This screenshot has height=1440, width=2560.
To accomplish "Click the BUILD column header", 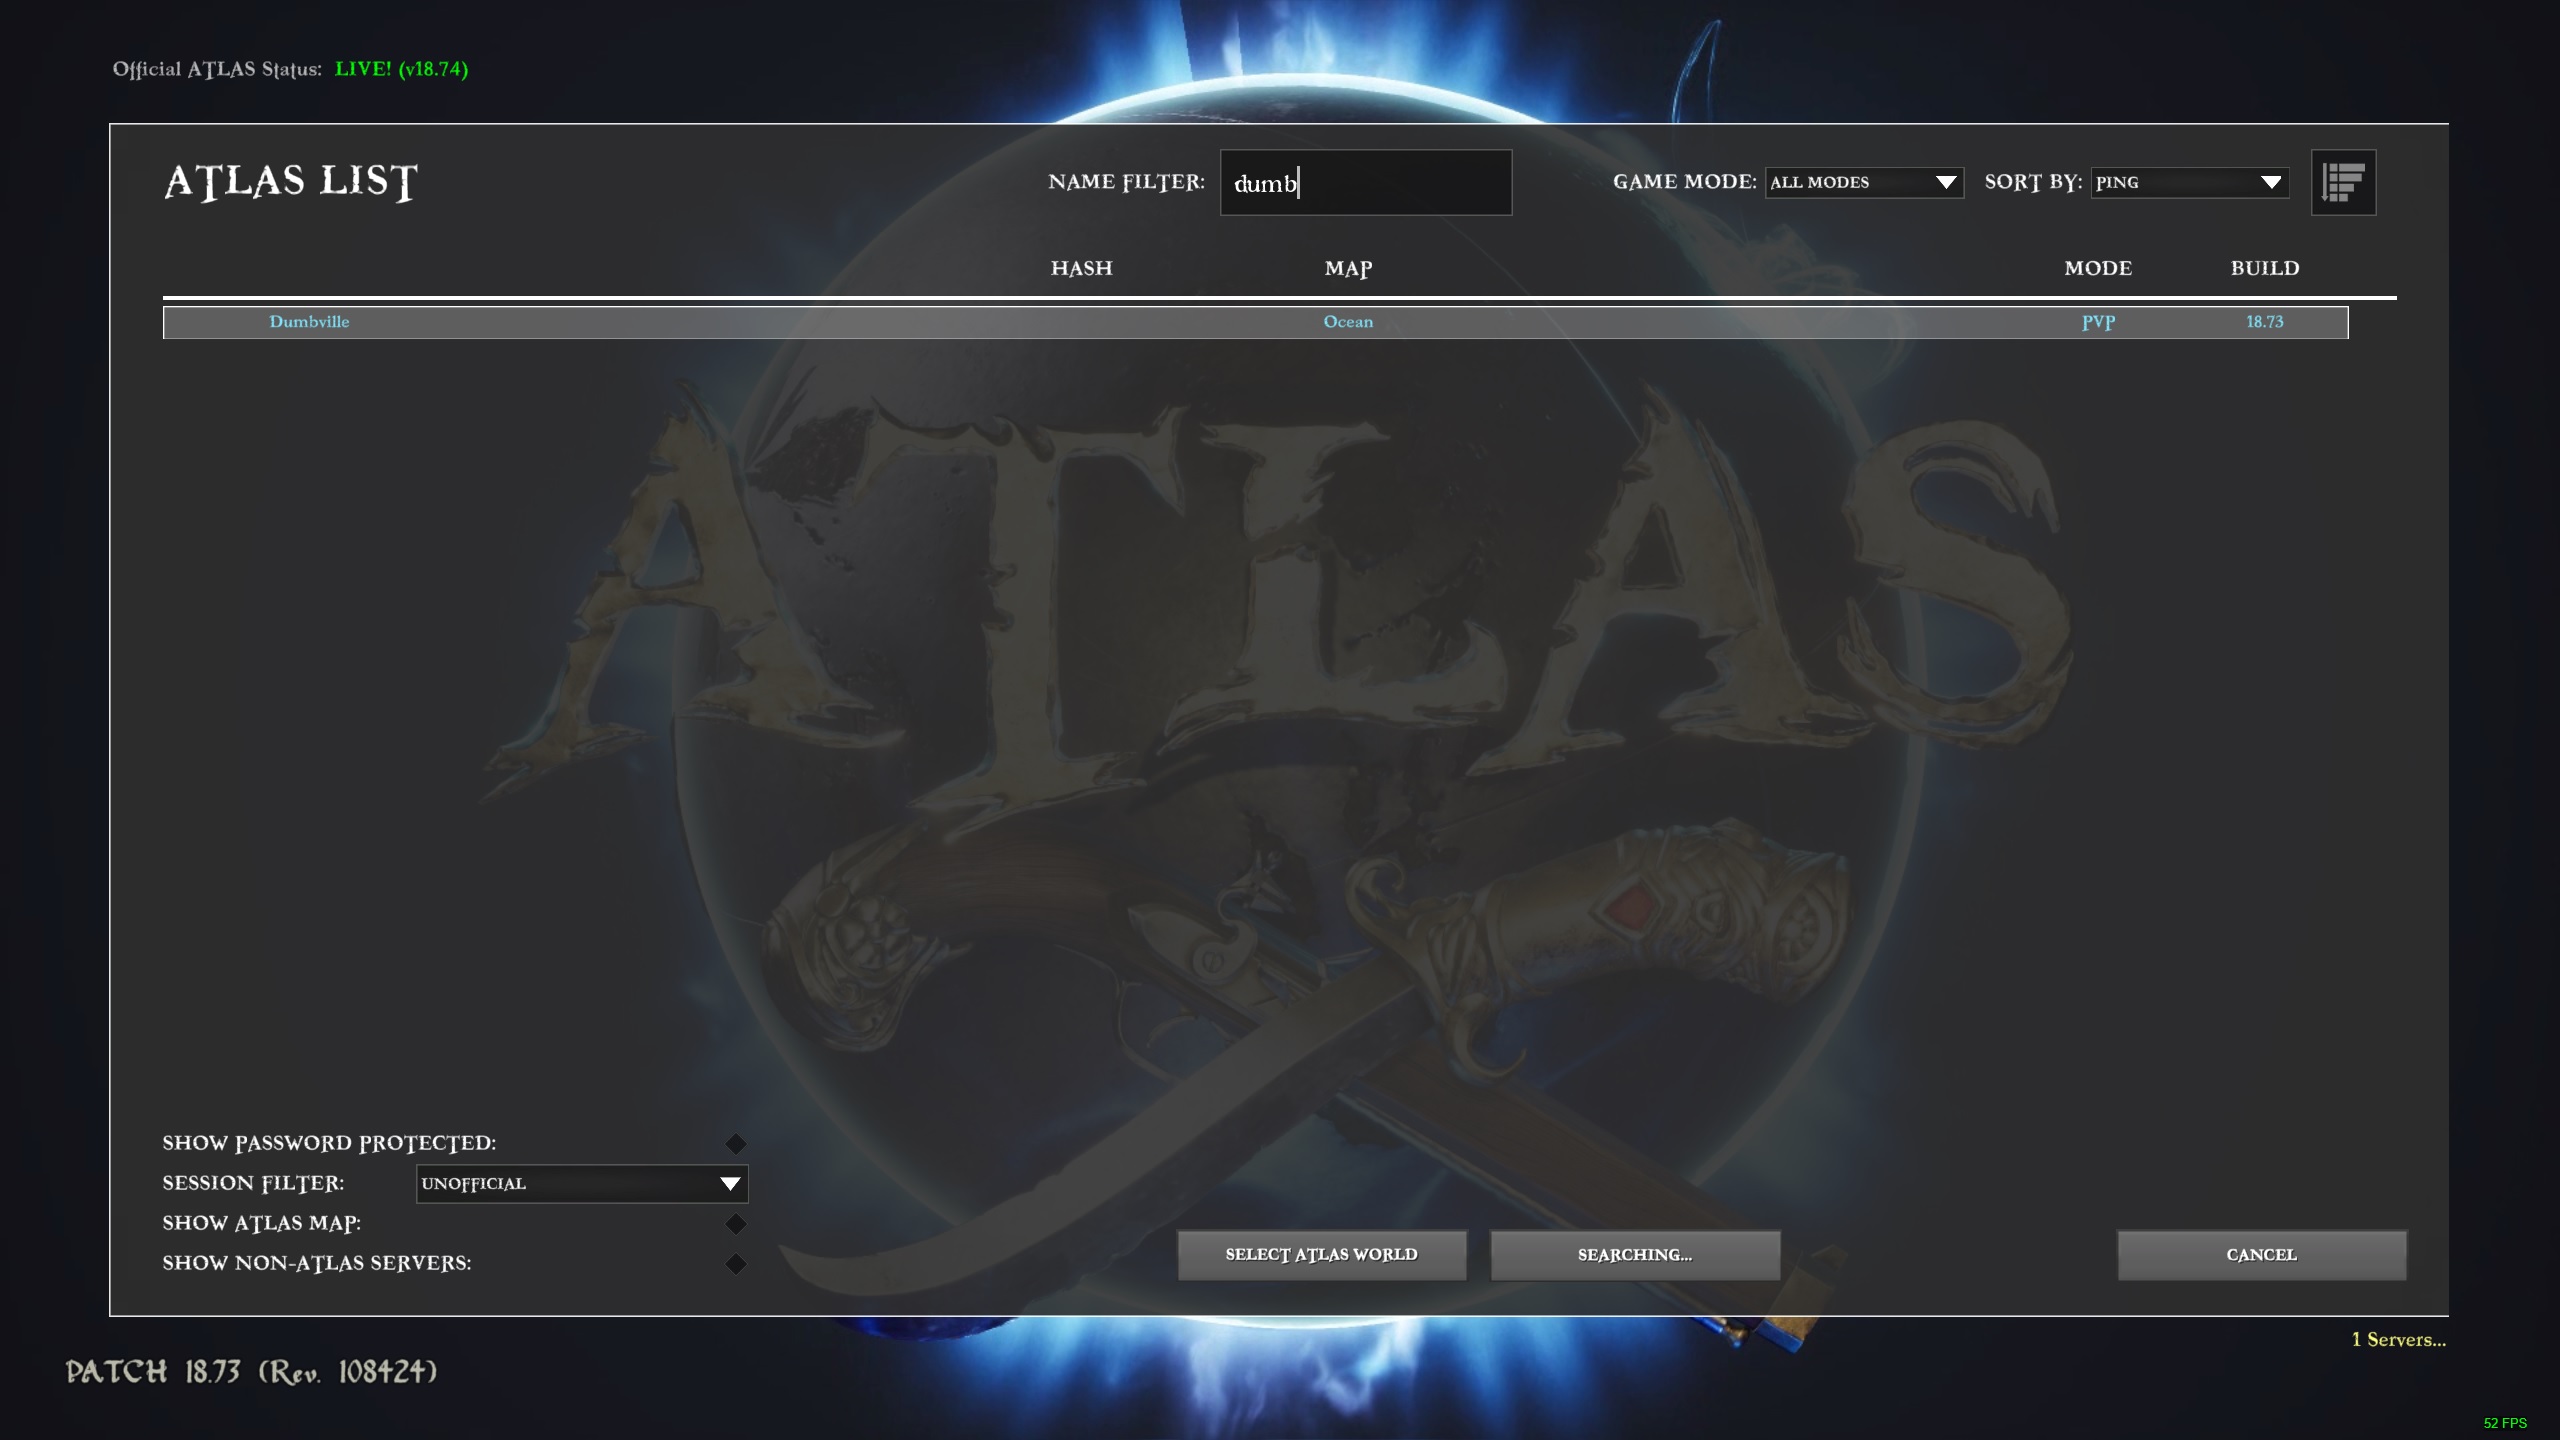I will [2265, 268].
